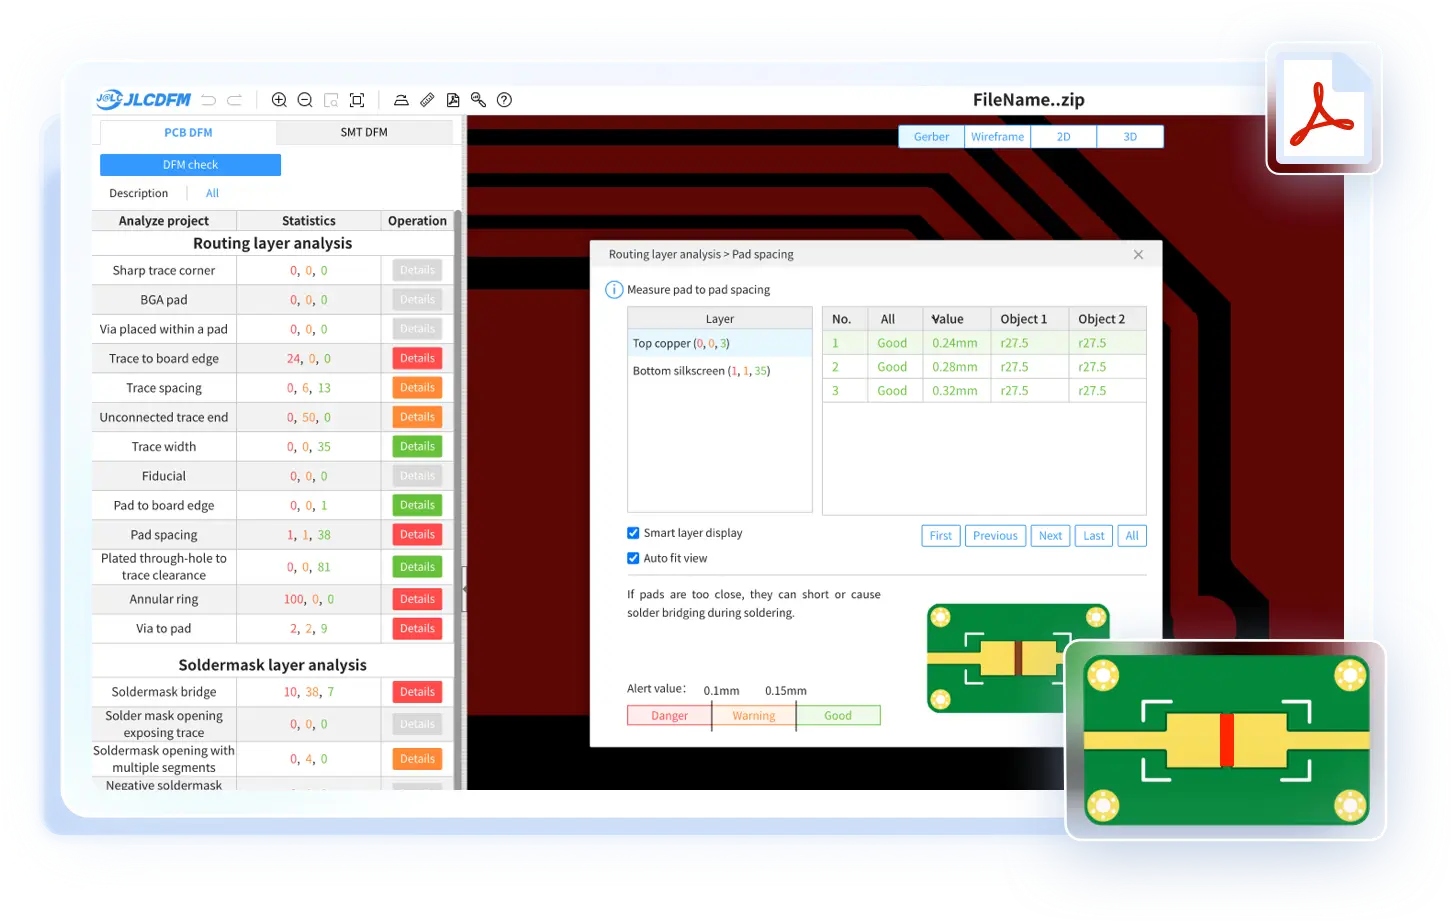
Task: Click the red Danger alert swatch
Action: coord(669,716)
